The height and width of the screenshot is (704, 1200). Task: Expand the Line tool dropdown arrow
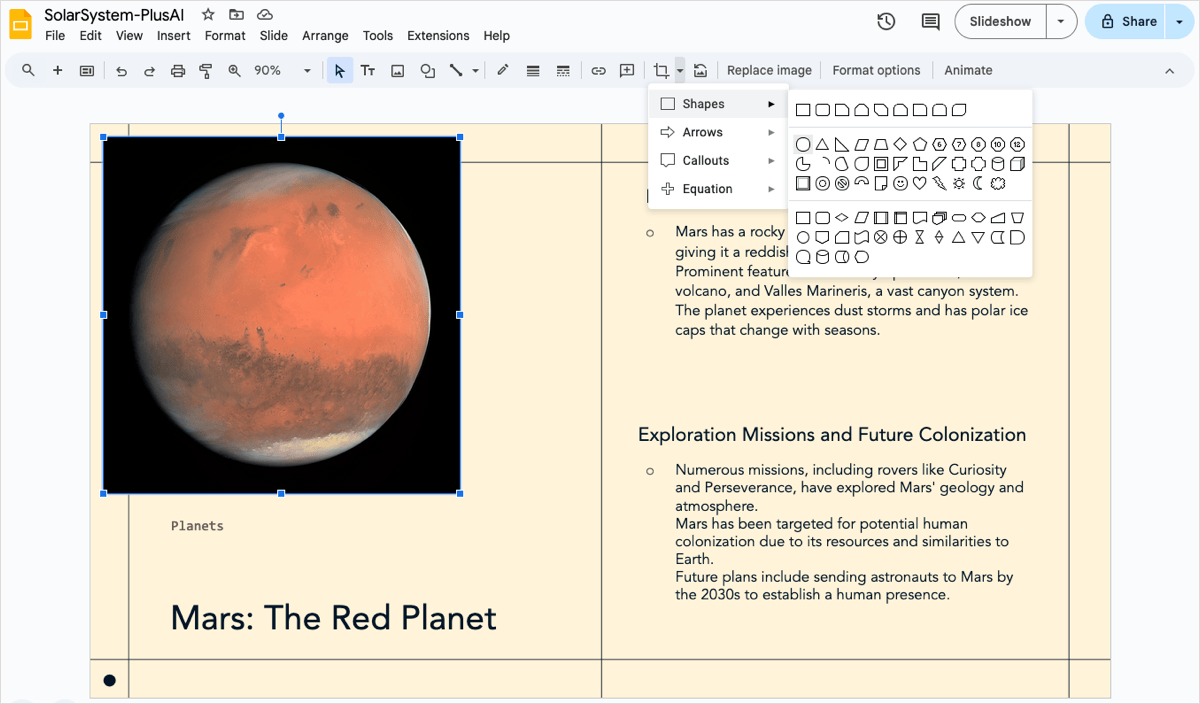point(476,71)
